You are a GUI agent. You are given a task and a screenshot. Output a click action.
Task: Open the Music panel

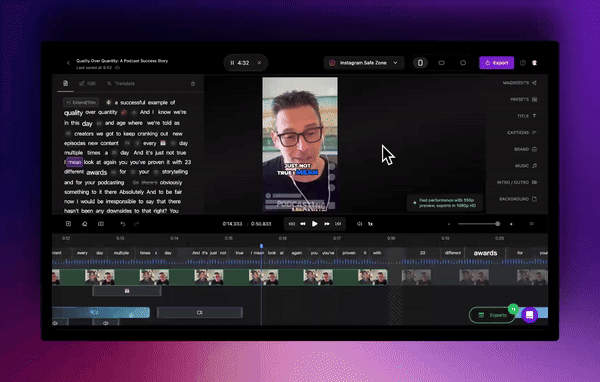coord(526,166)
